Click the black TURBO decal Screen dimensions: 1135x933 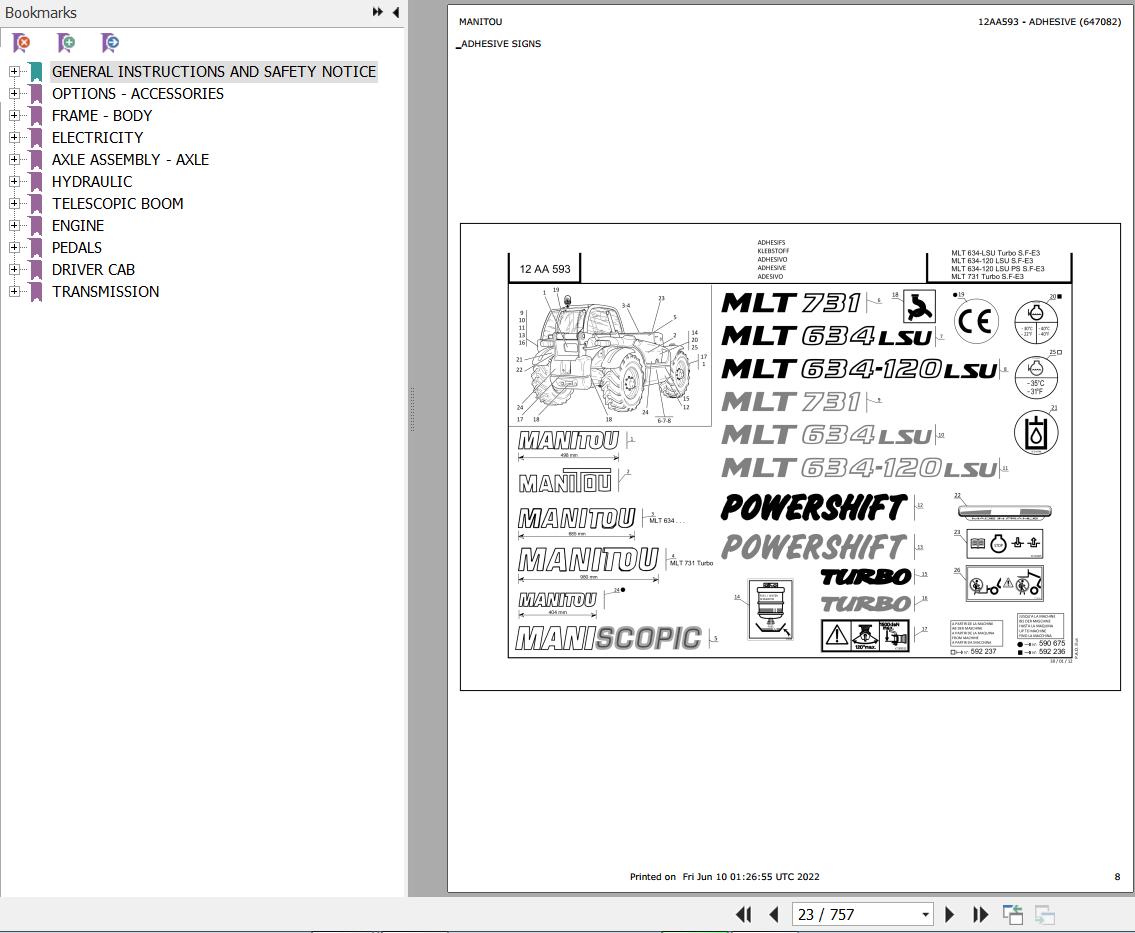pos(866,577)
